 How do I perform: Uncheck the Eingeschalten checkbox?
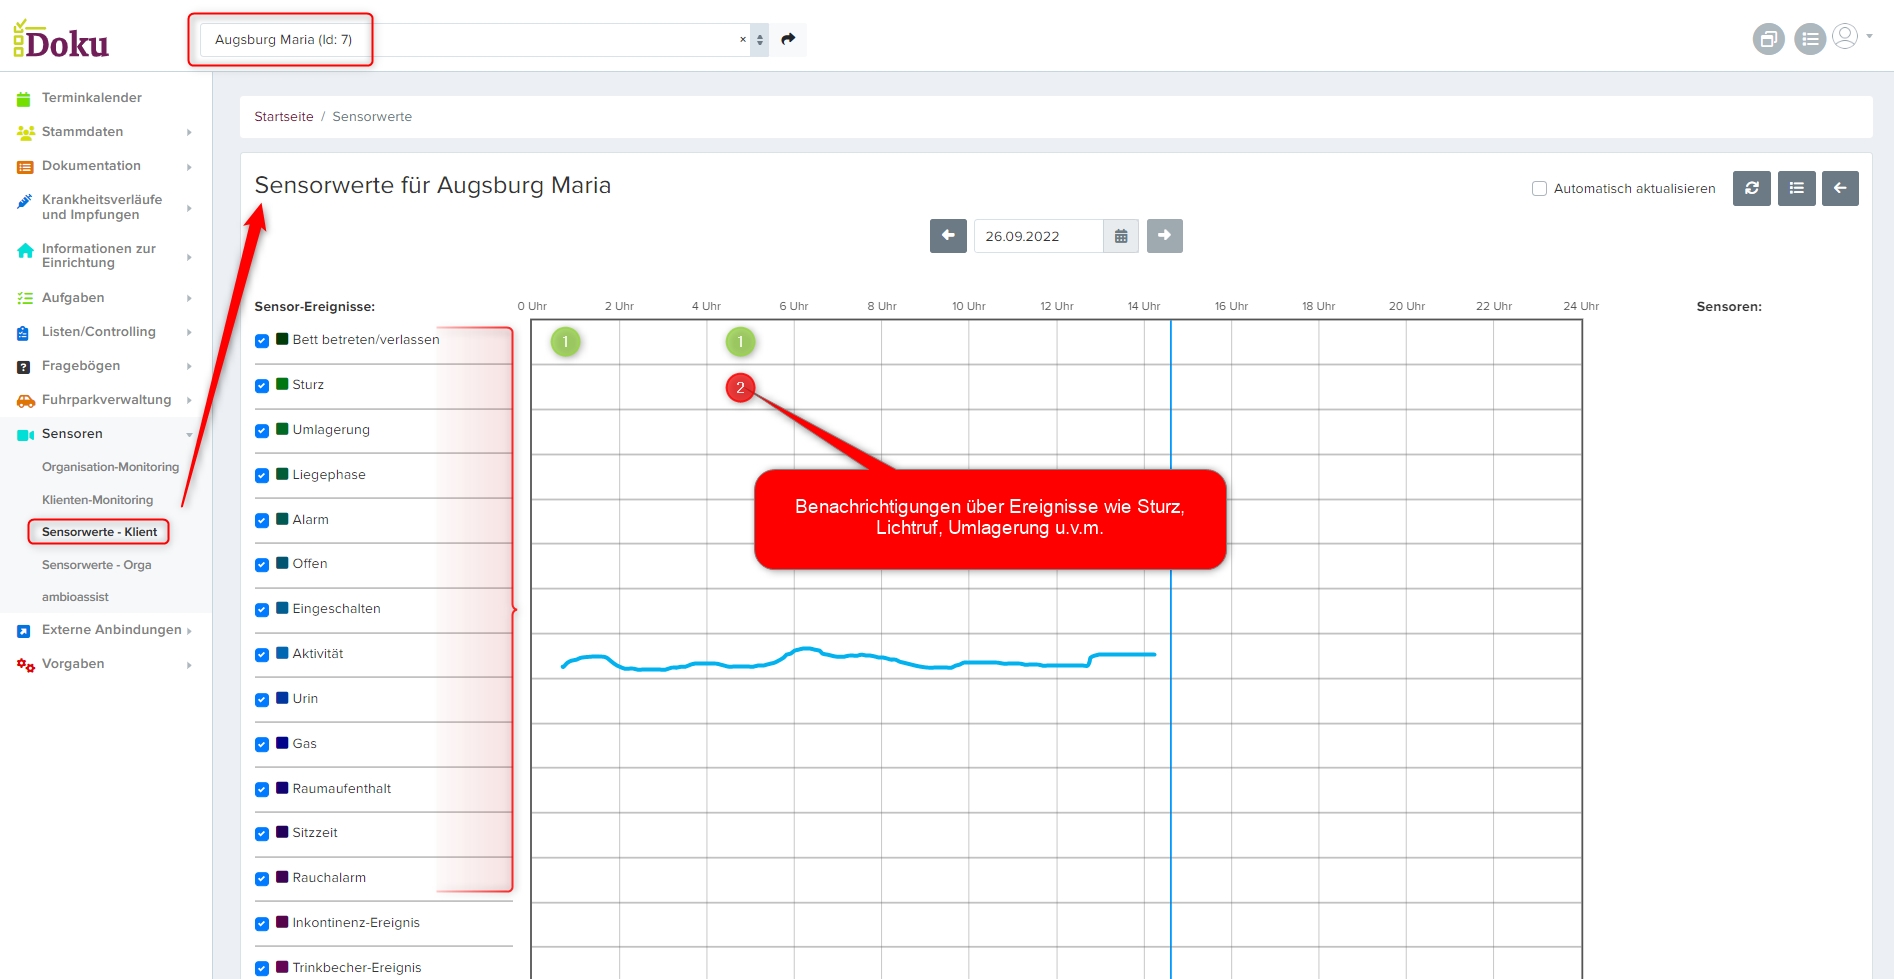click(262, 610)
